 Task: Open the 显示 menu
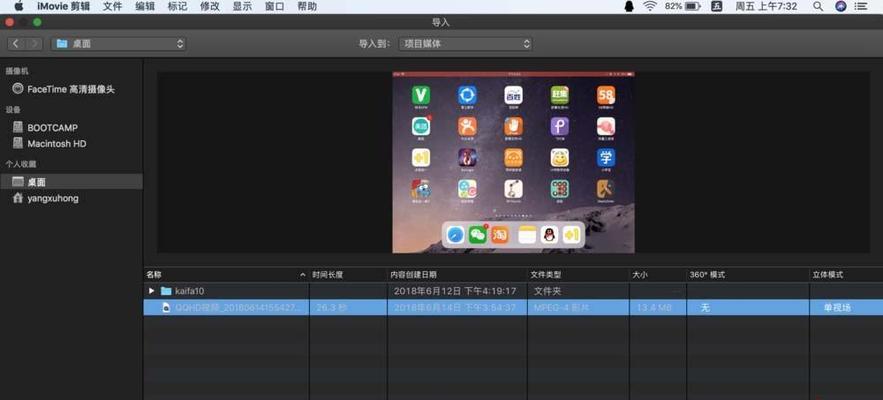point(242,7)
